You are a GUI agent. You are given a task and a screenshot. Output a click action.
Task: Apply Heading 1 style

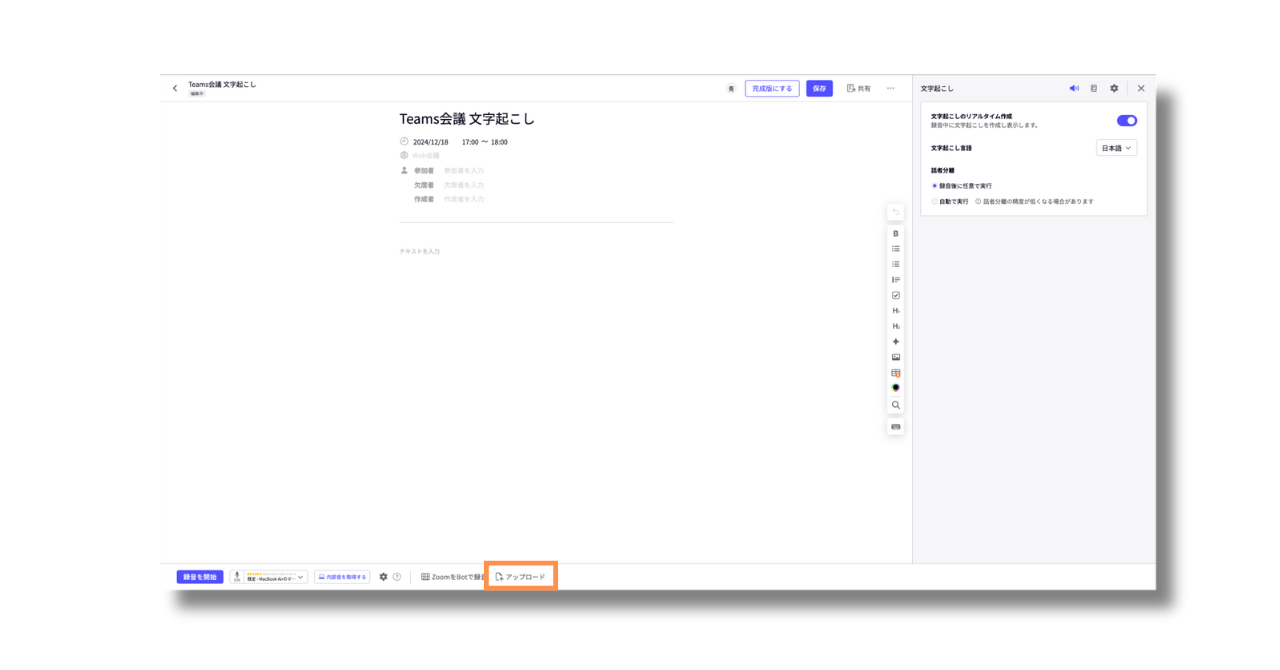[896, 311]
